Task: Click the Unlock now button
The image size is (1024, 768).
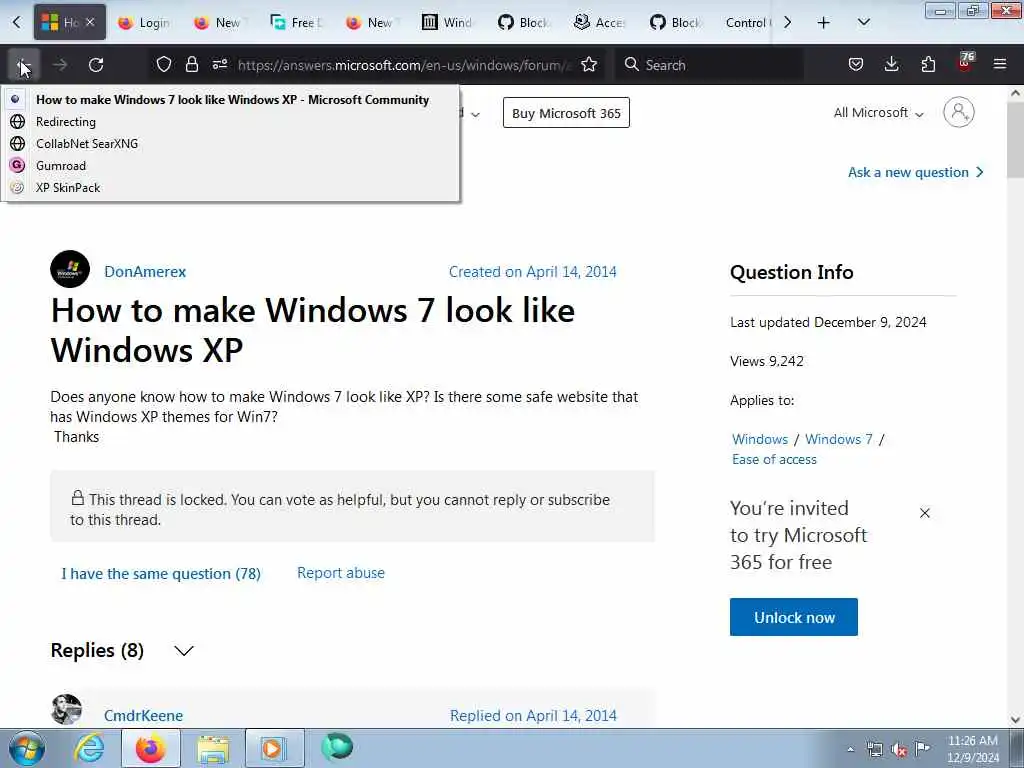Action: click(793, 616)
